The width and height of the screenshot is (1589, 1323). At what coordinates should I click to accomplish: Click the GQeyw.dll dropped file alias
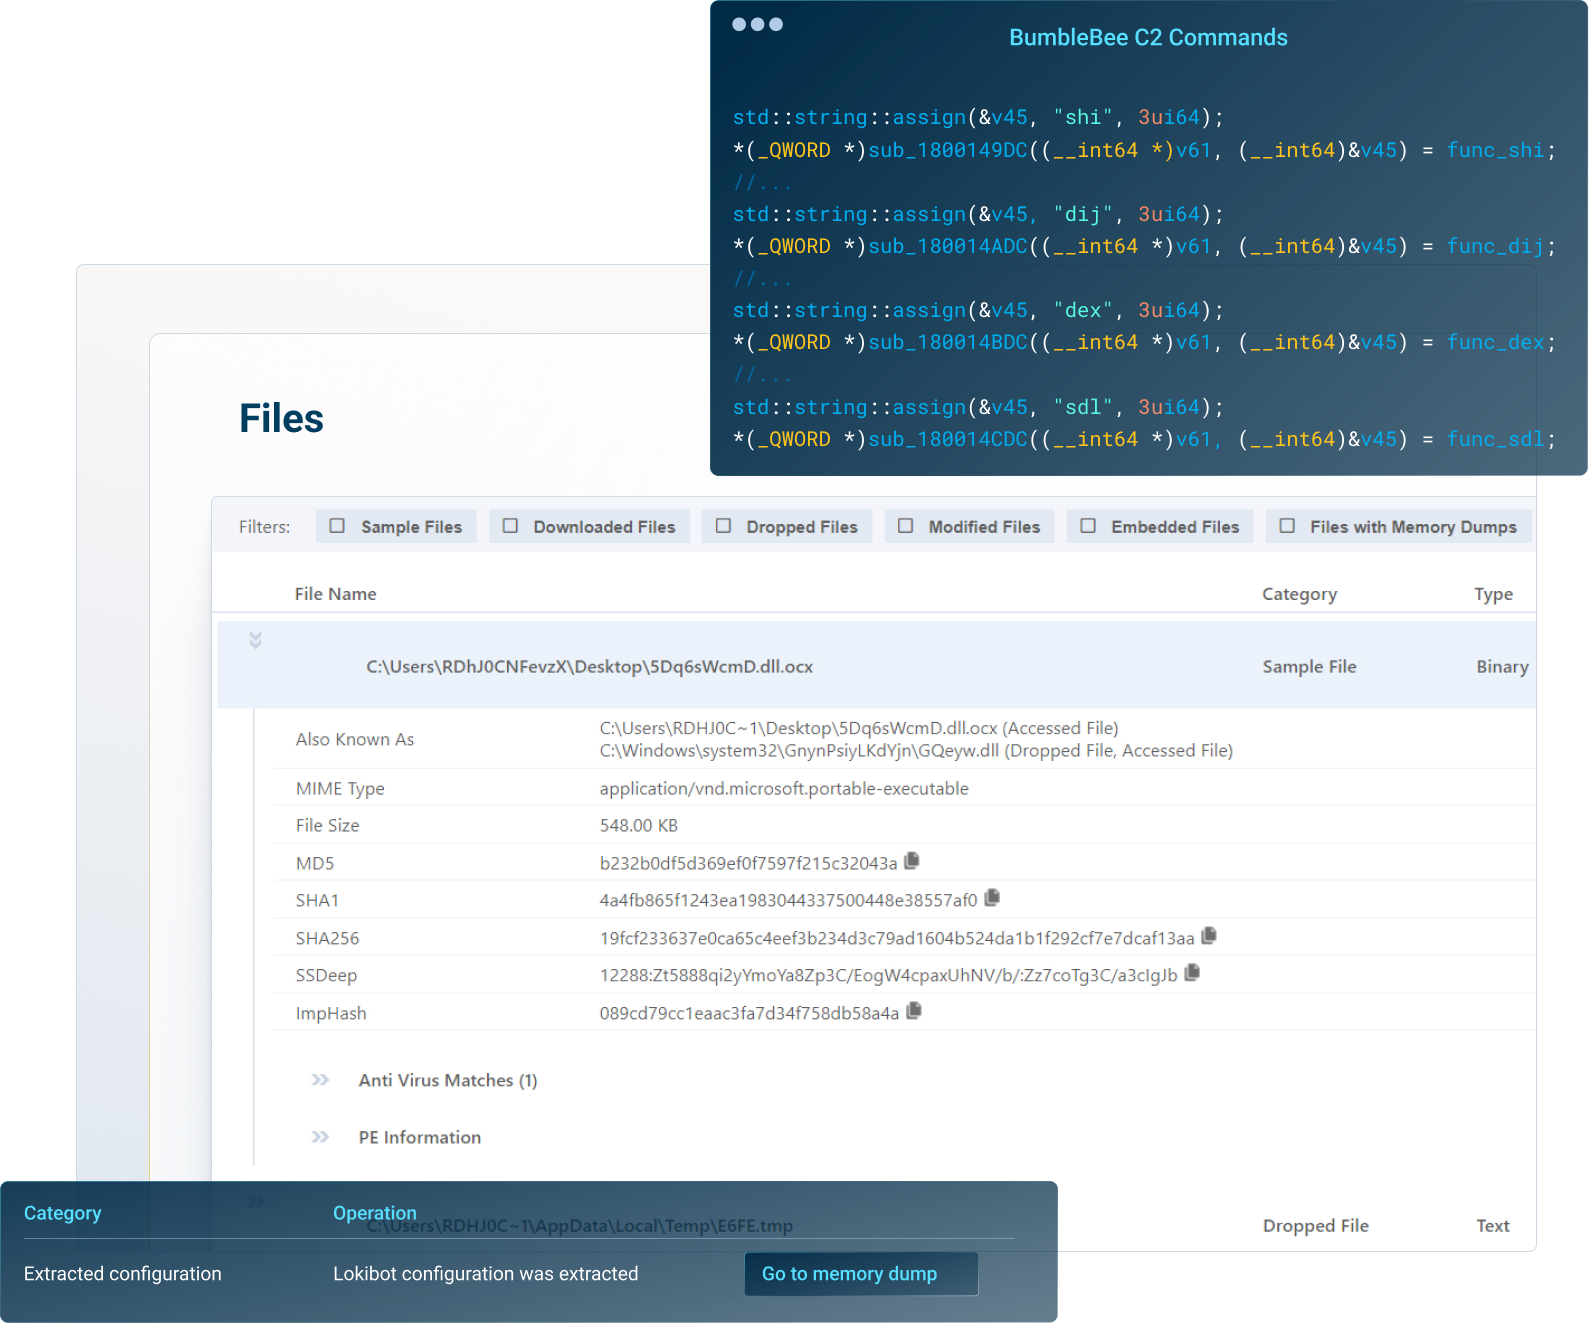[x=916, y=751]
